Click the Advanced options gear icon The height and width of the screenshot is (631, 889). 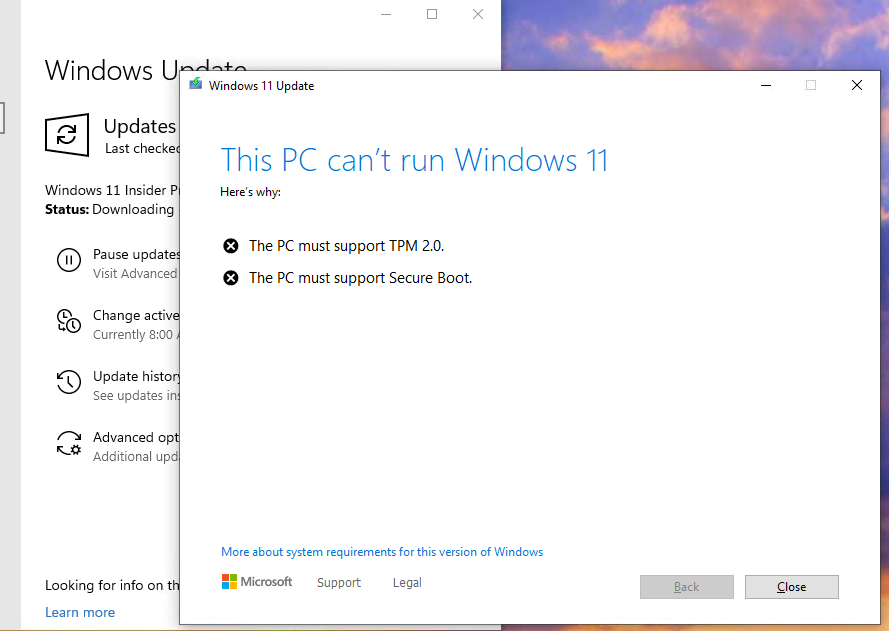(x=68, y=443)
